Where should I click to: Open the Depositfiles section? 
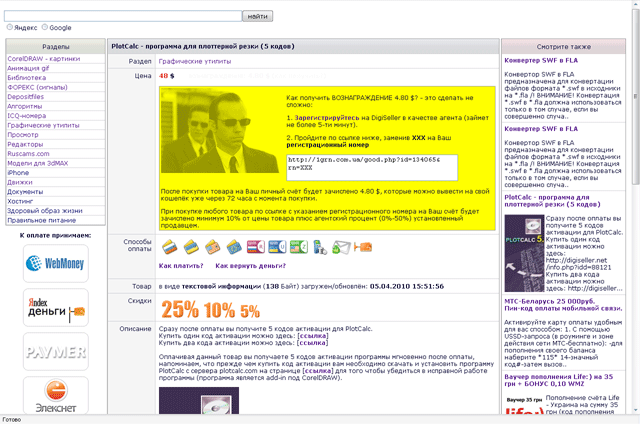tap(25, 97)
